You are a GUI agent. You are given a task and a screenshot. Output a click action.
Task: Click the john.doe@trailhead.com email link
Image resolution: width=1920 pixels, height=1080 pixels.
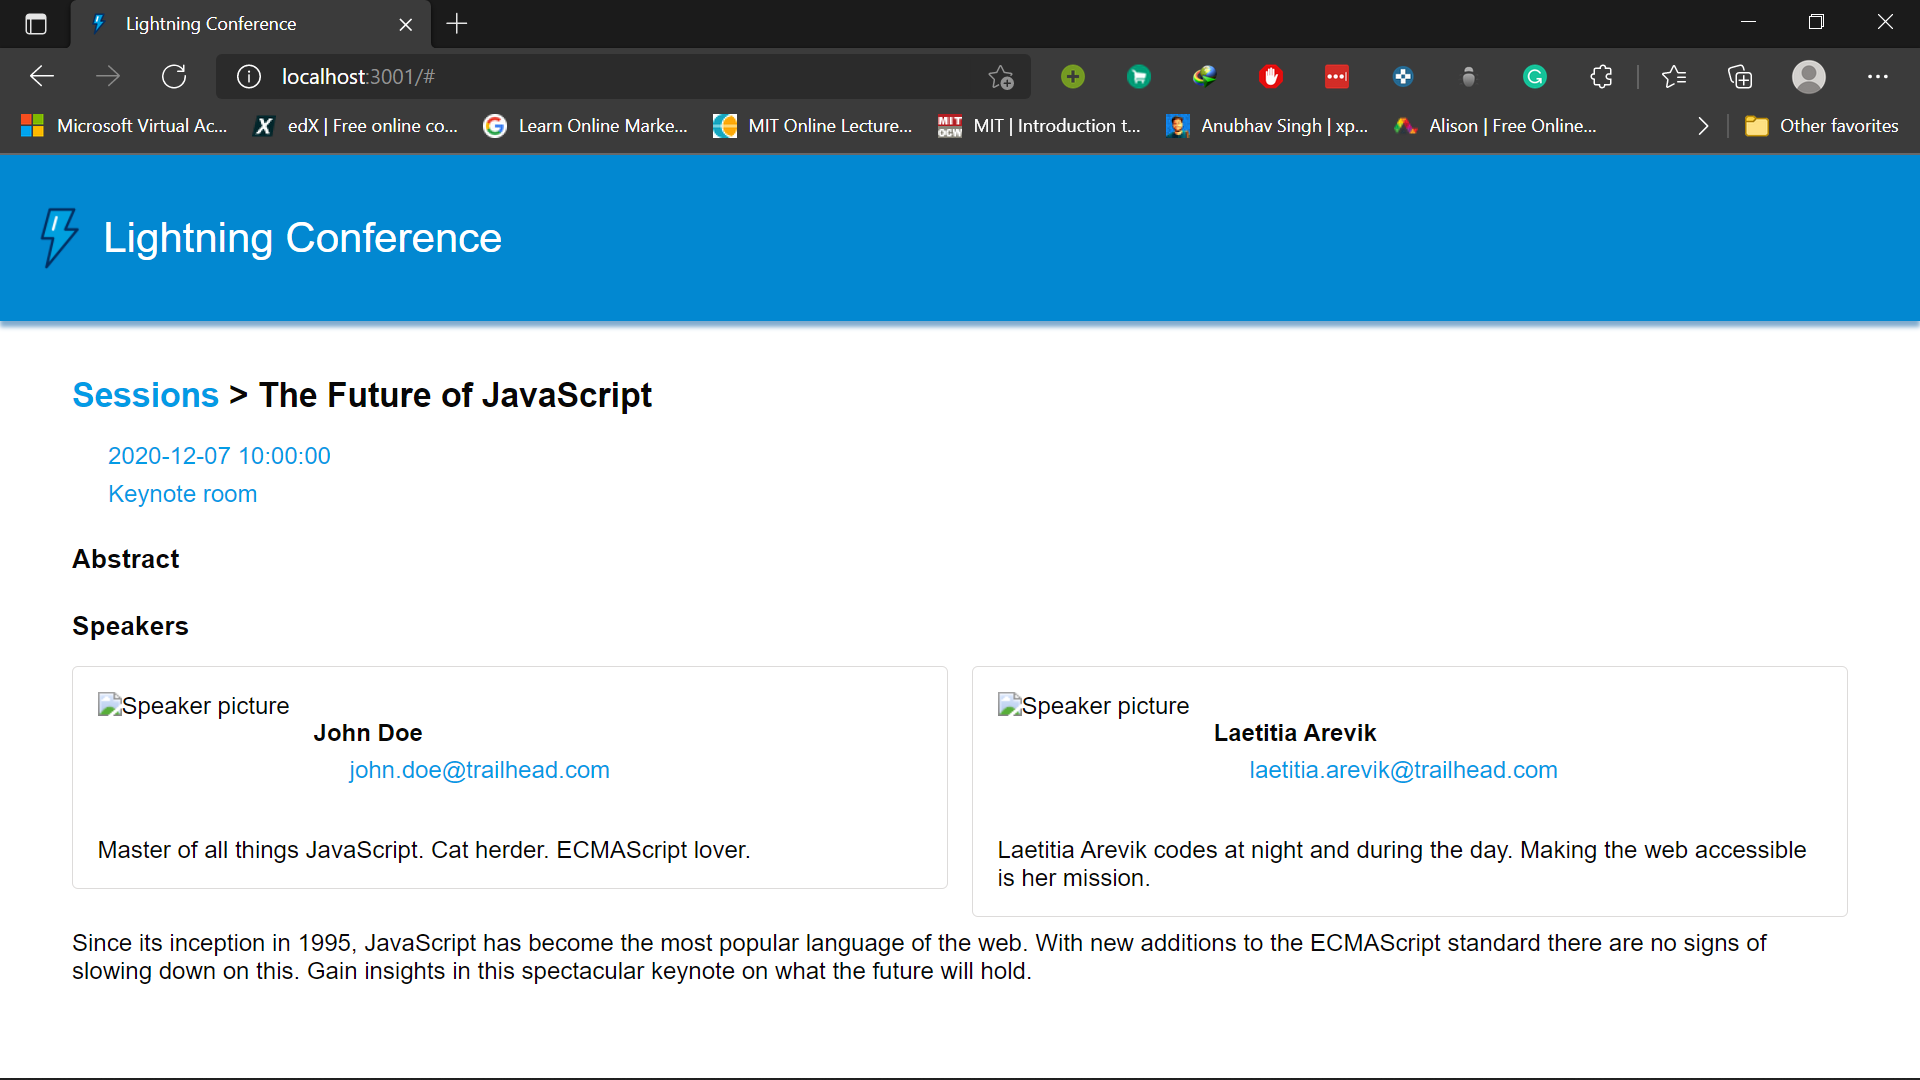[479, 770]
